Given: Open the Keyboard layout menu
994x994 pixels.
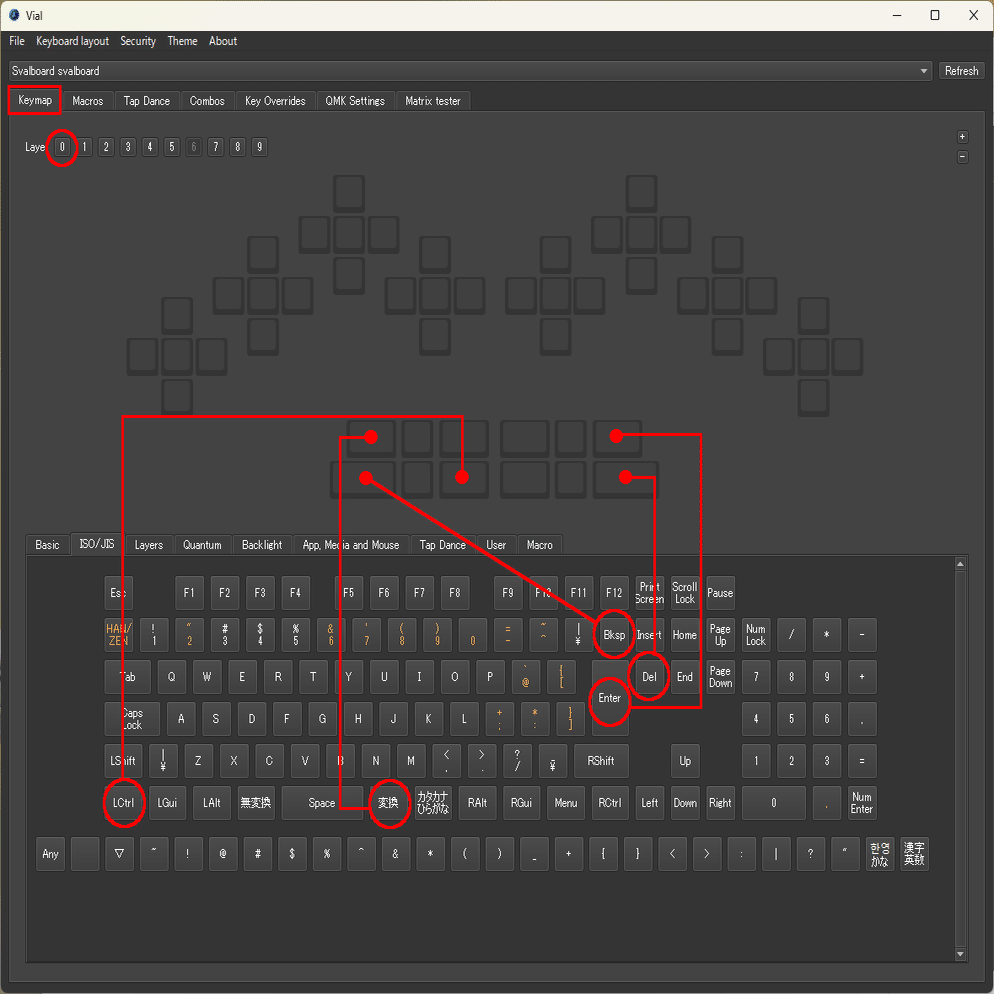Looking at the screenshot, I should point(72,41).
